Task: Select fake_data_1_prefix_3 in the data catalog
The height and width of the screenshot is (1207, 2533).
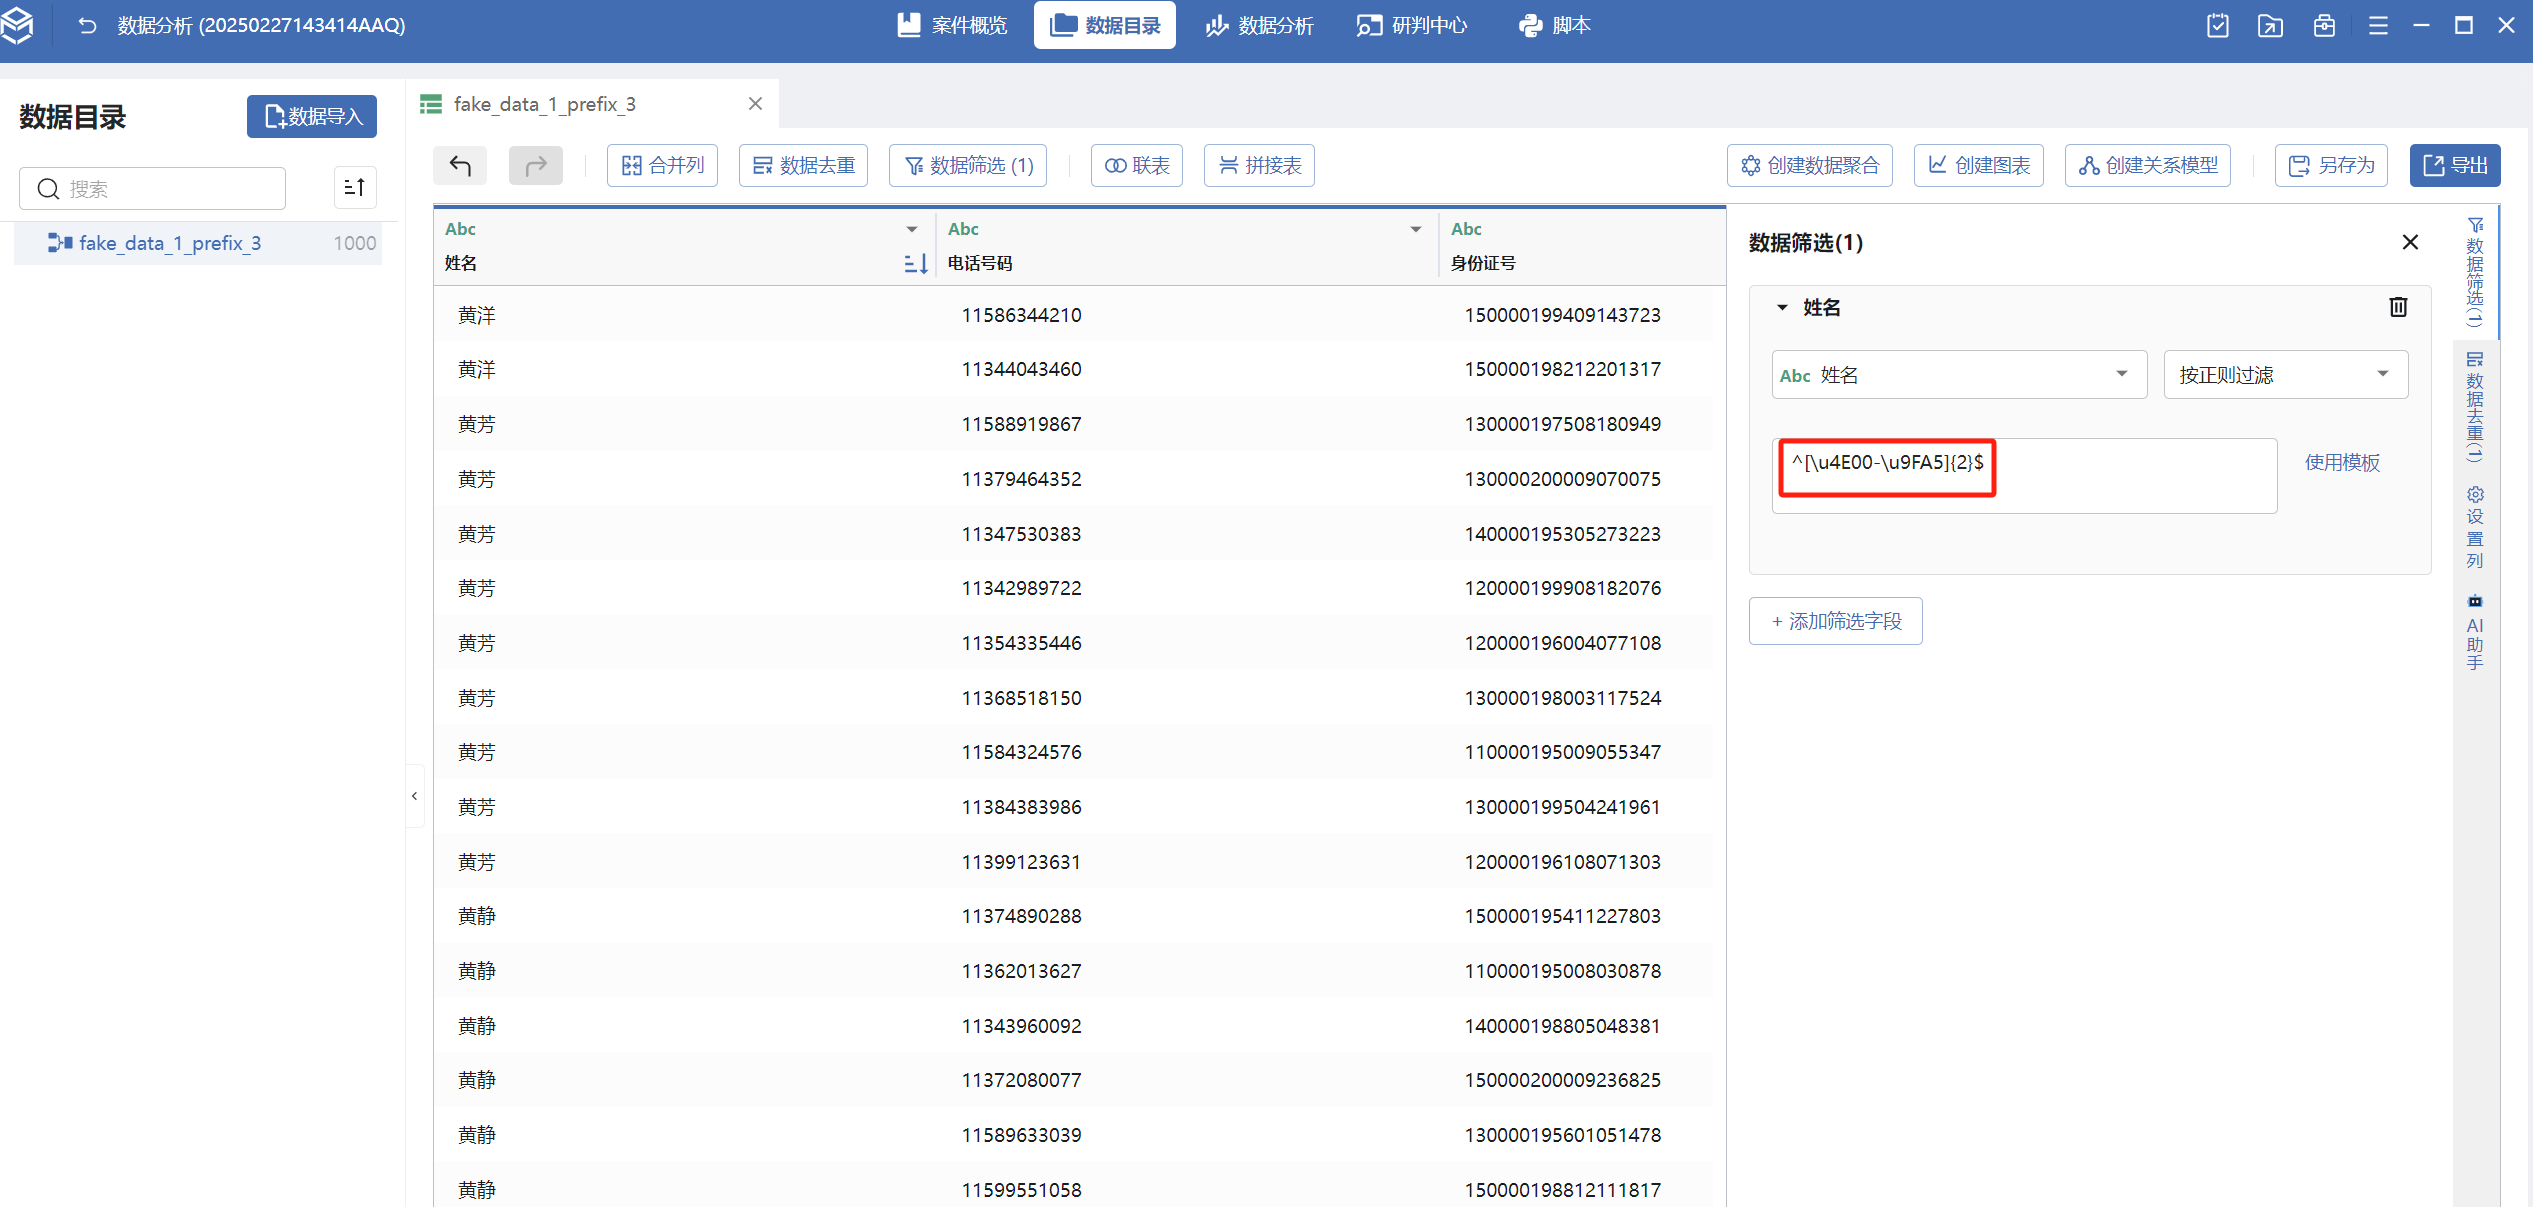Action: [170, 243]
